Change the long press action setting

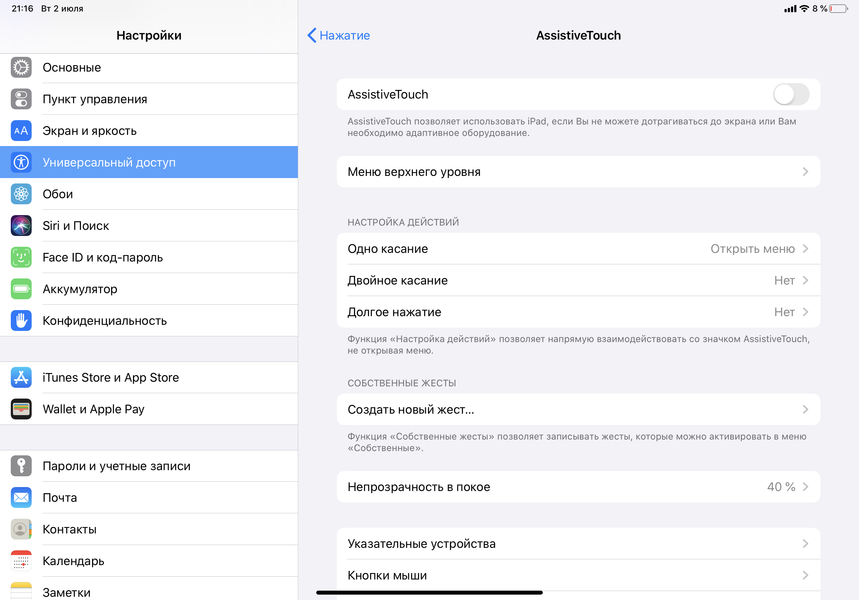(578, 312)
